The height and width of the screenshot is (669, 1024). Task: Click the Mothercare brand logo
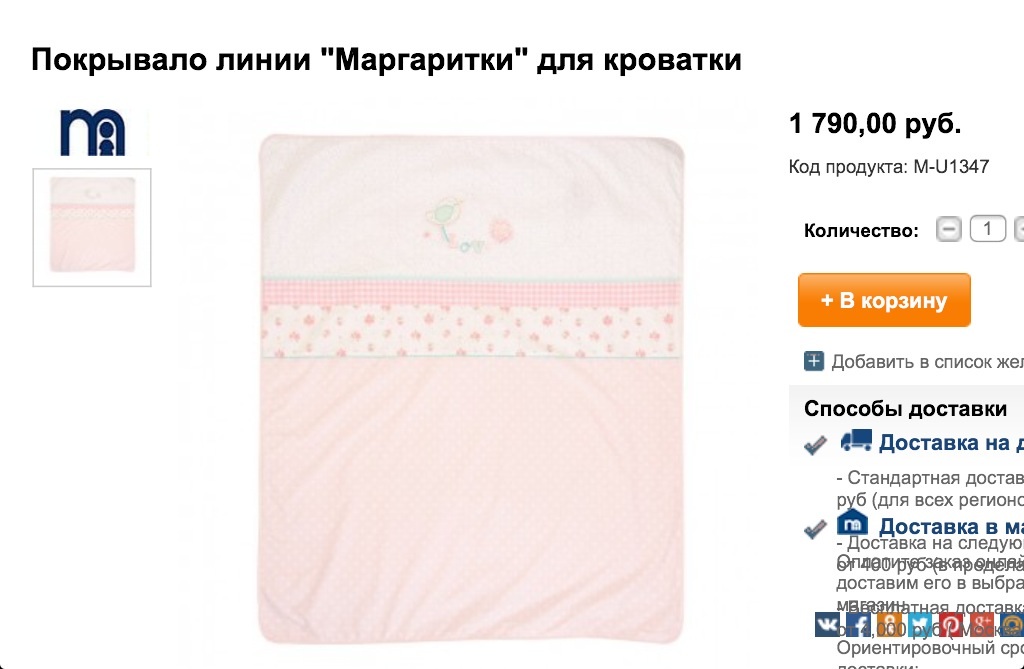point(92,133)
